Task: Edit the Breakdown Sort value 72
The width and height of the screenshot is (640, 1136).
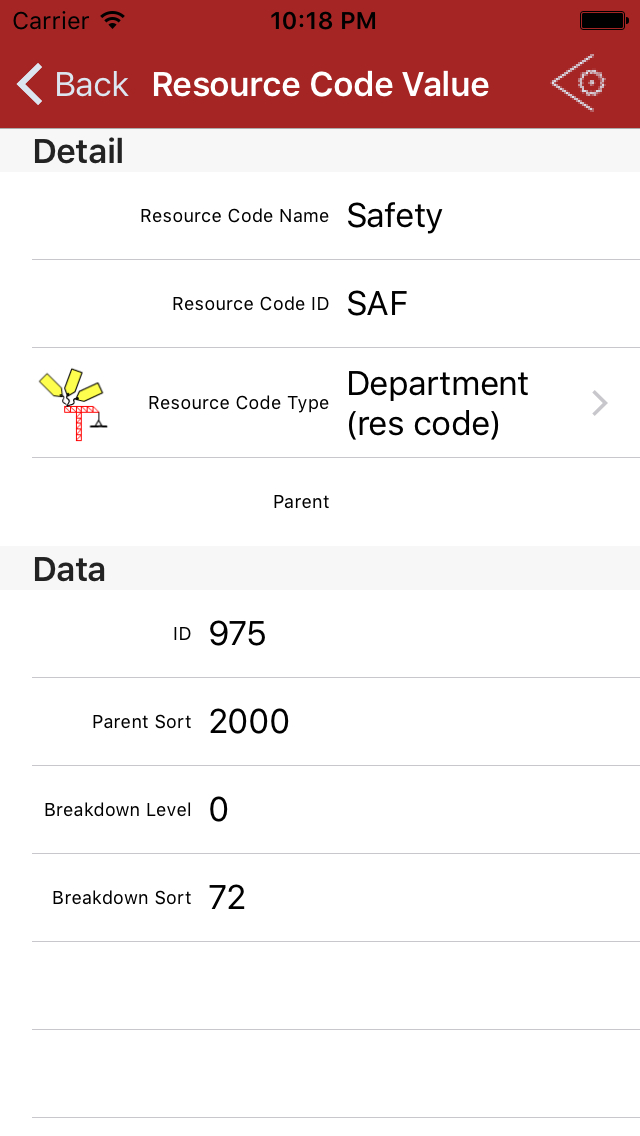Action: pyautogui.click(x=227, y=898)
